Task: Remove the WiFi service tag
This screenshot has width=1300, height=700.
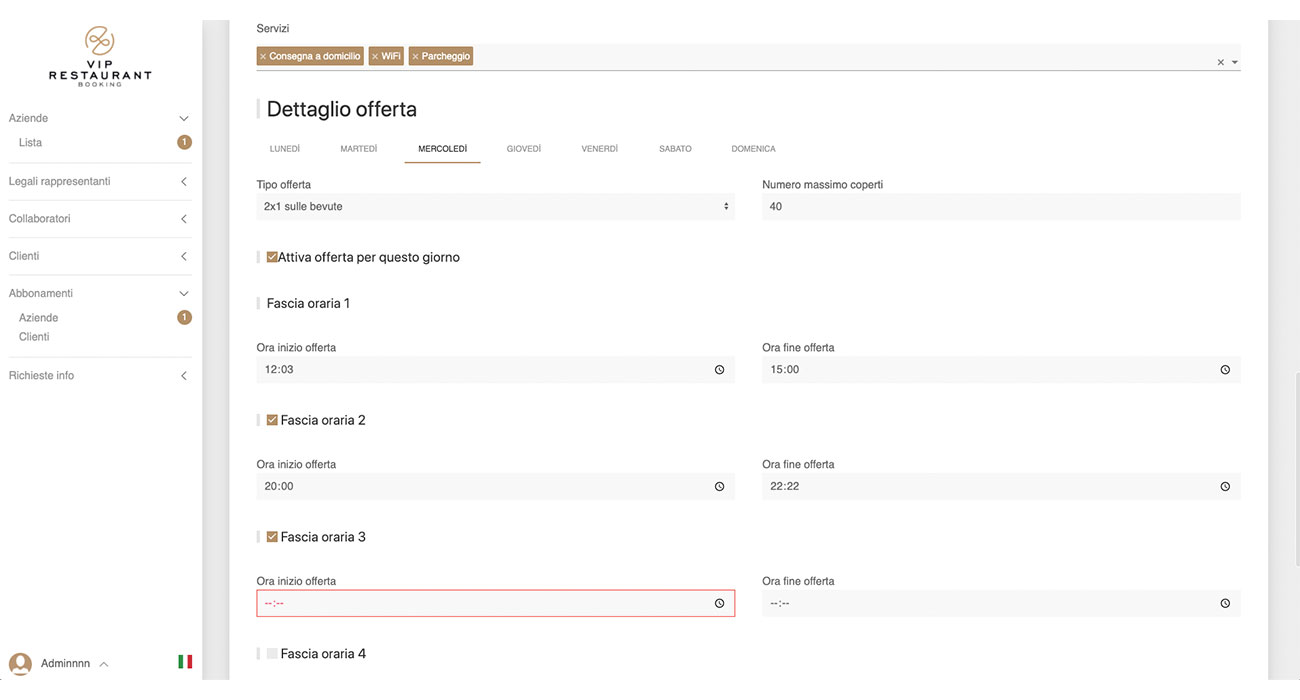Action: click(375, 57)
